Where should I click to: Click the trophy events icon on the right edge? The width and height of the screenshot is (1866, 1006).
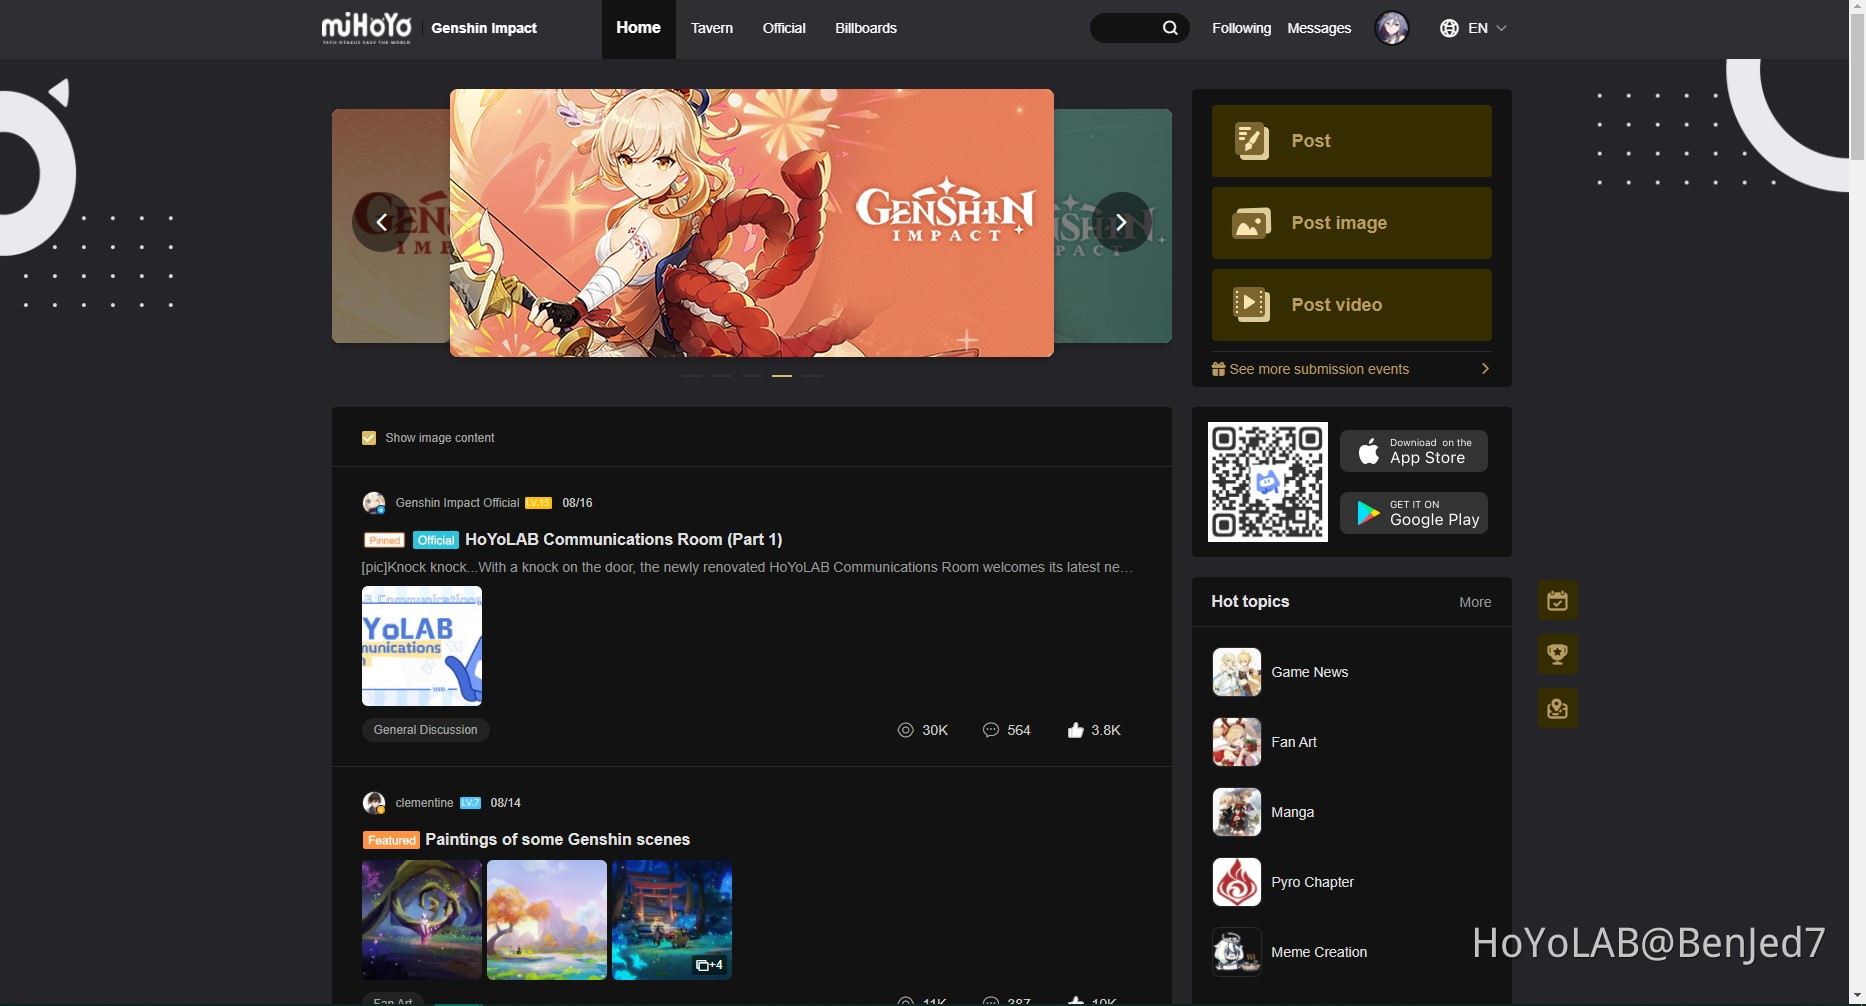(x=1557, y=654)
